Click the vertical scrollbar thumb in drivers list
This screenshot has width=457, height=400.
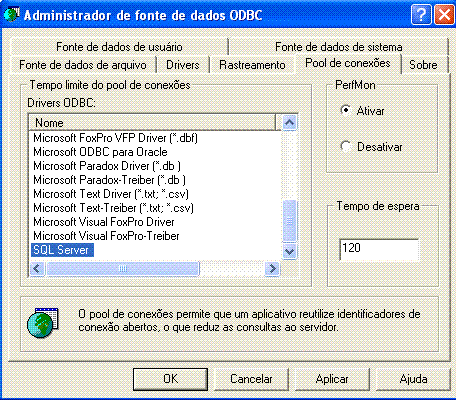pyautogui.click(x=289, y=221)
